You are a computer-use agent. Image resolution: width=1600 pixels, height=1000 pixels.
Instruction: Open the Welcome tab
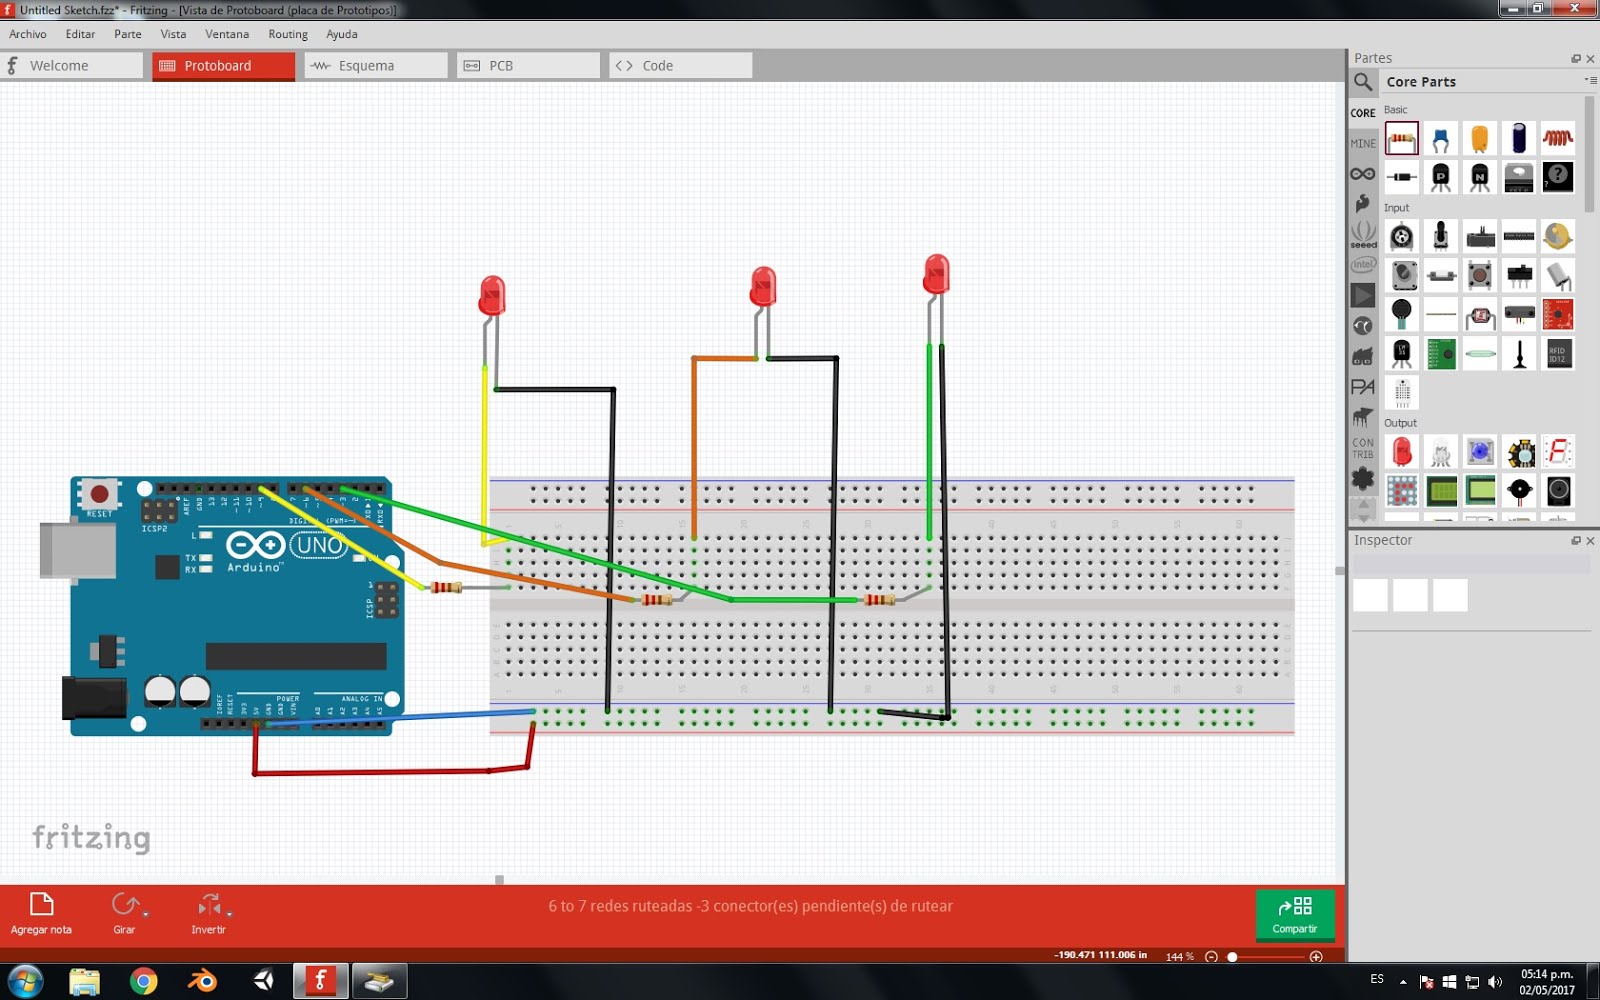click(x=72, y=66)
